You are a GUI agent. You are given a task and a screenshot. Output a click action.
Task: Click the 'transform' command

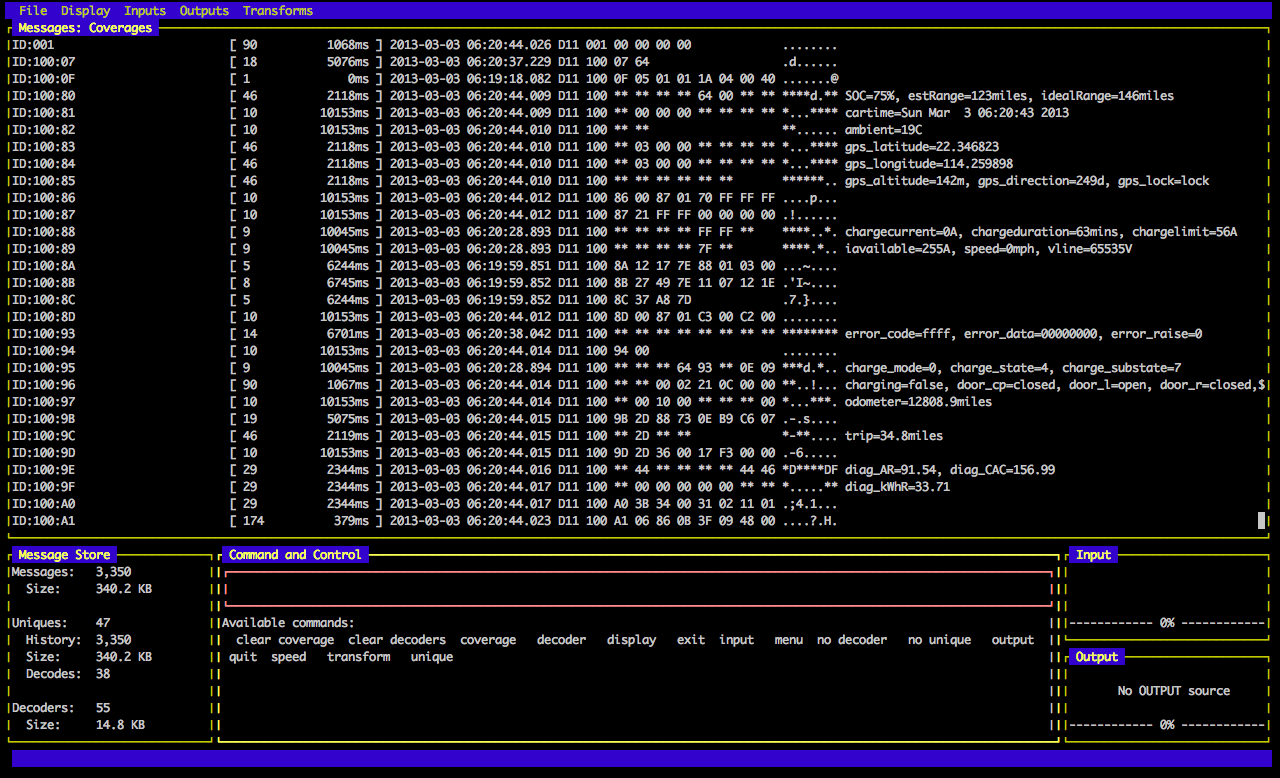358,657
